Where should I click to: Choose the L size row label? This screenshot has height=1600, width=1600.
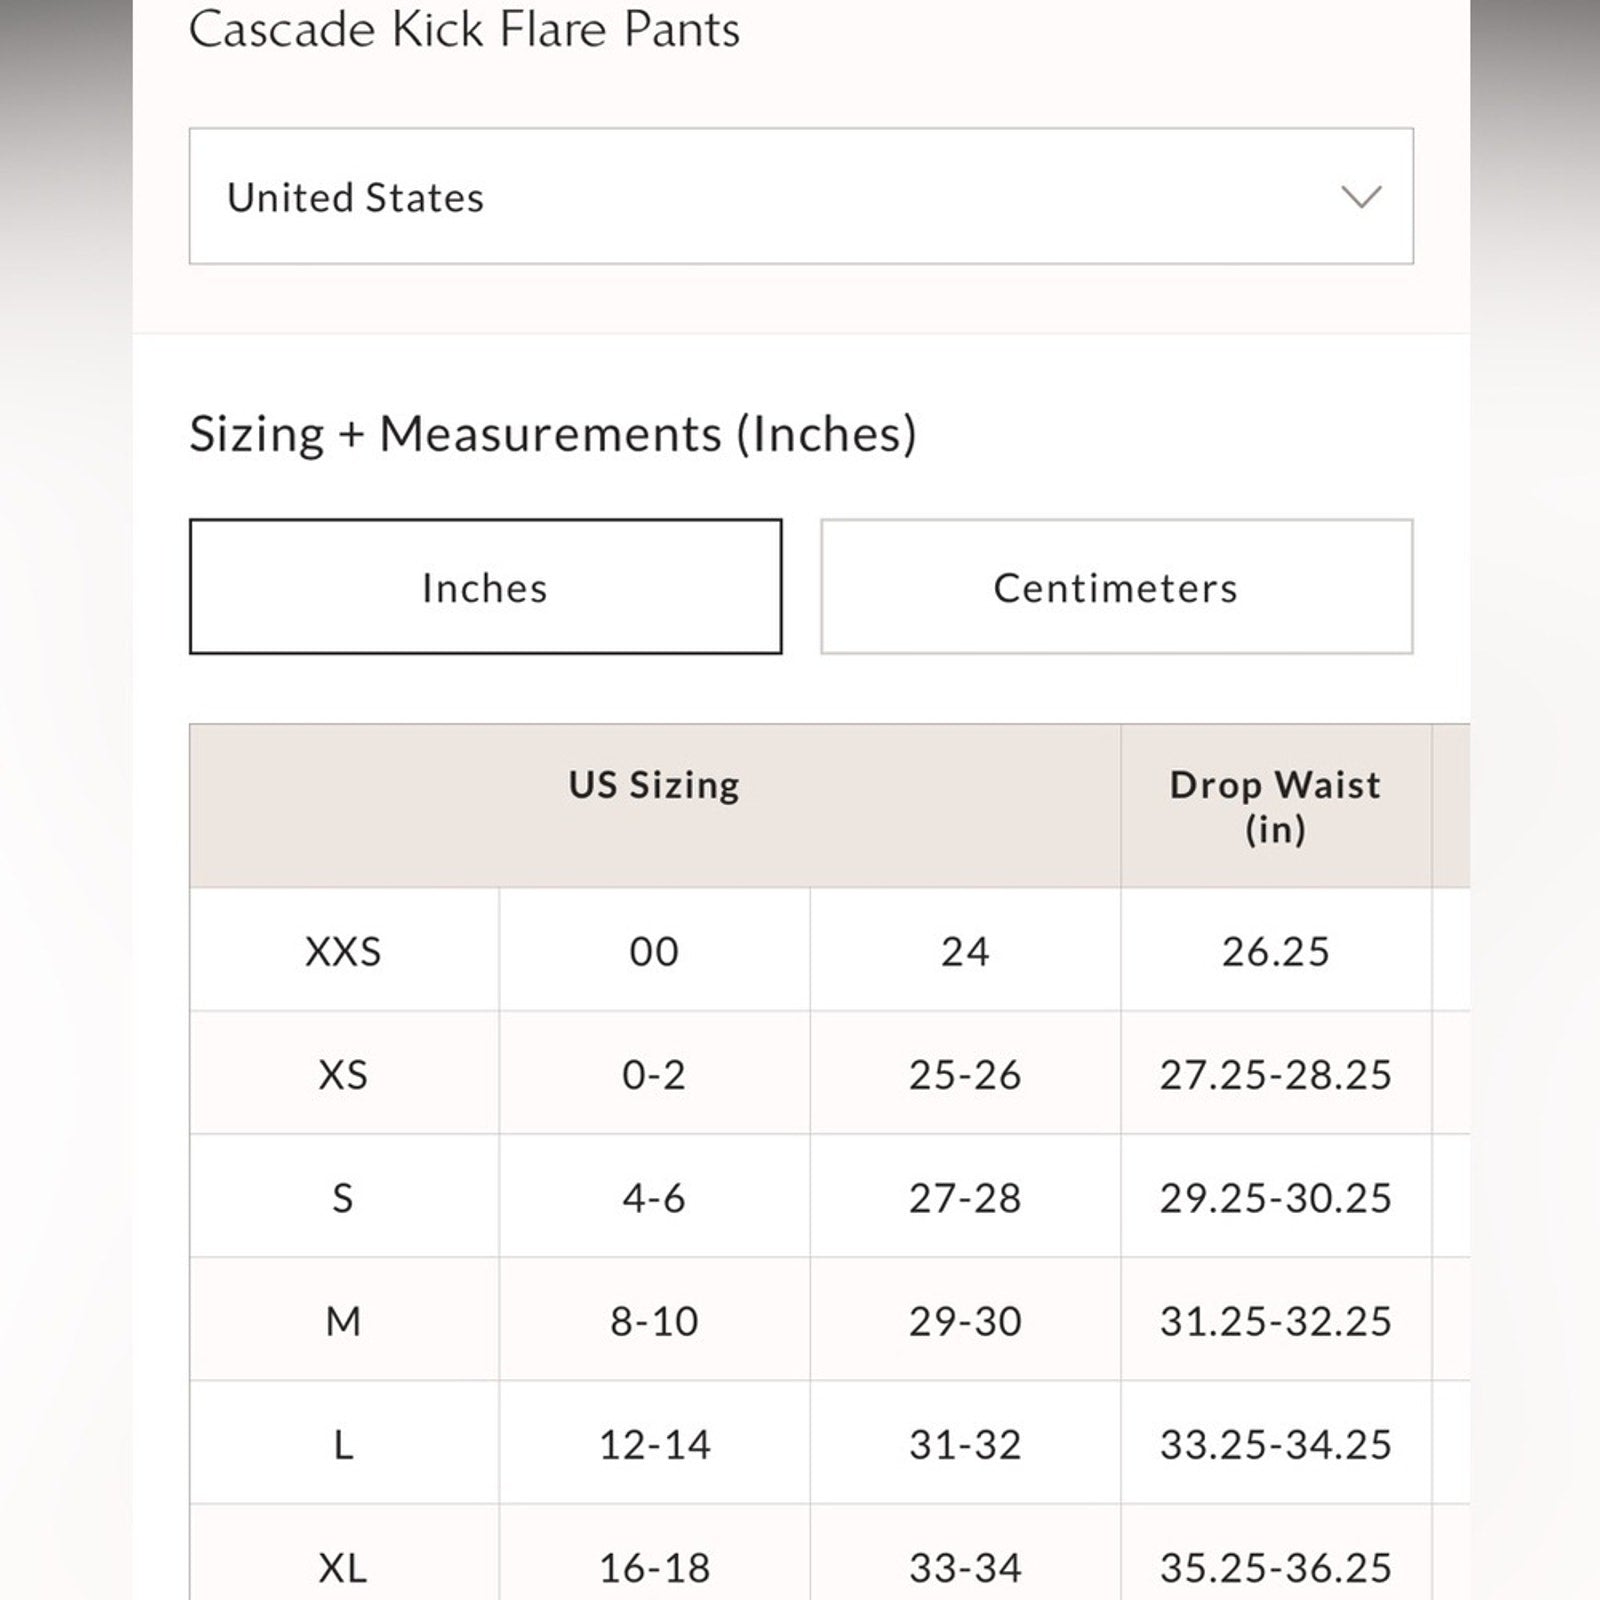point(343,1445)
